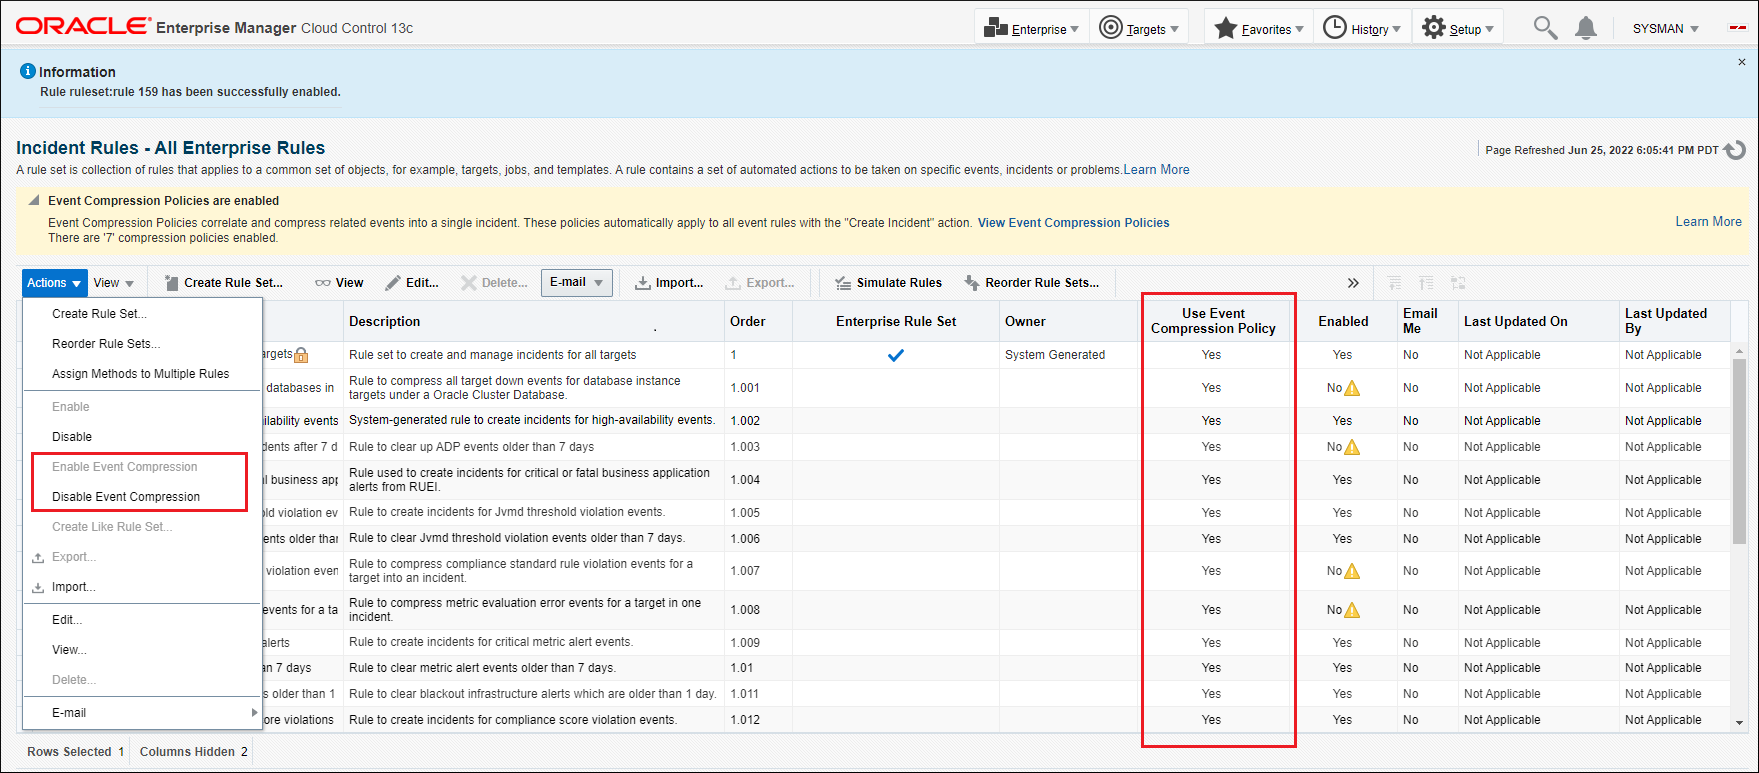The width and height of the screenshot is (1759, 773).
Task: Click the View toolbar button with glasses icon
Action: tap(339, 283)
